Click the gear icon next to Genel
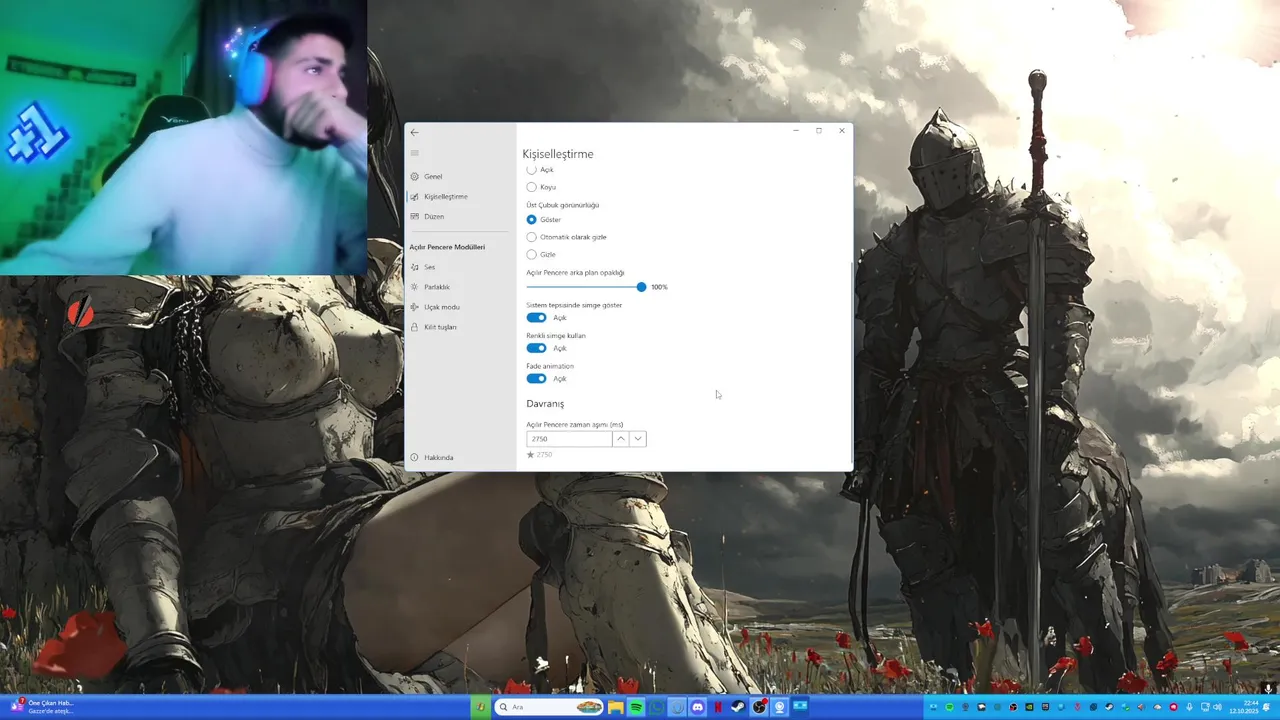 coord(414,176)
